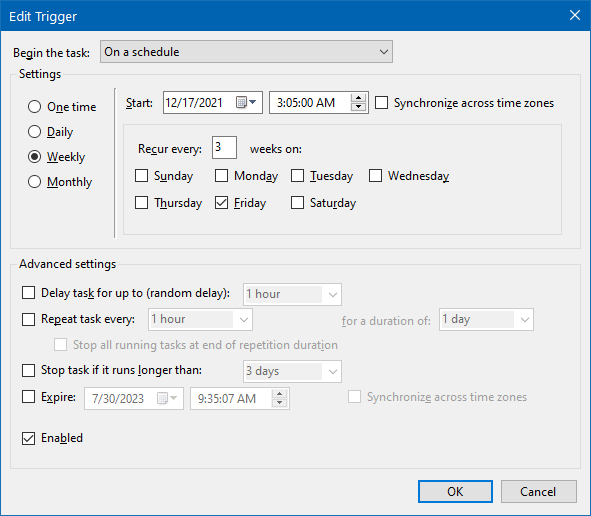Check the Expire checkbox

pos(28,397)
